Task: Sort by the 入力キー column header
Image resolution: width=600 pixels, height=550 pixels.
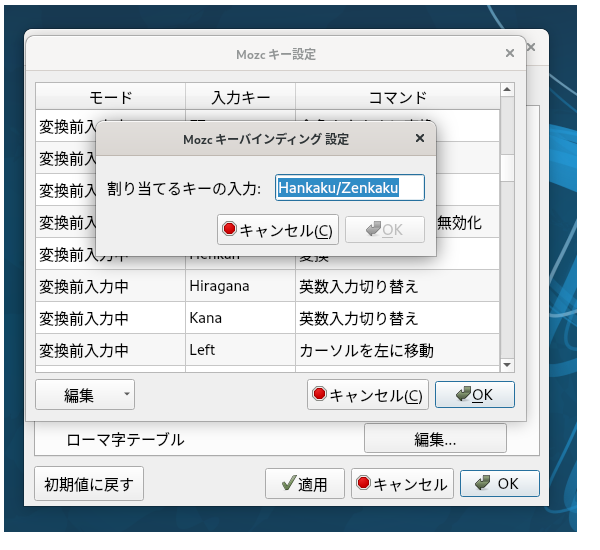Action: coord(240,97)
